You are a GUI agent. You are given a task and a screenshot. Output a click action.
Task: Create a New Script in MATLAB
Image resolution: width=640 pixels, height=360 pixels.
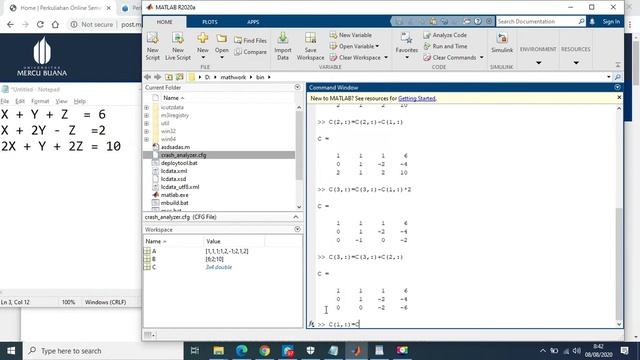tap(153, 46)
